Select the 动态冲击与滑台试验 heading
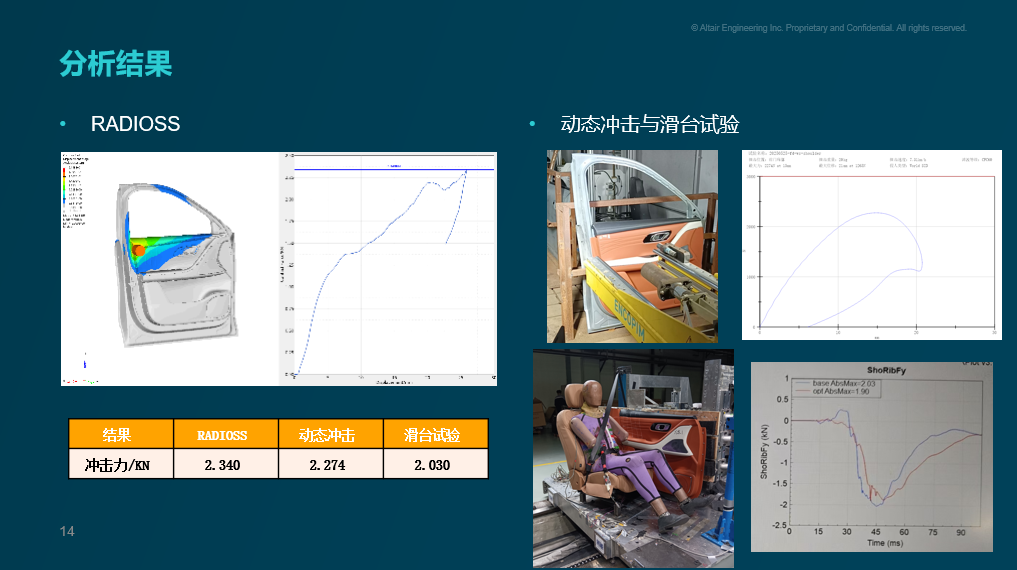This screenshot has height=570, width=1017. [650, 124]
